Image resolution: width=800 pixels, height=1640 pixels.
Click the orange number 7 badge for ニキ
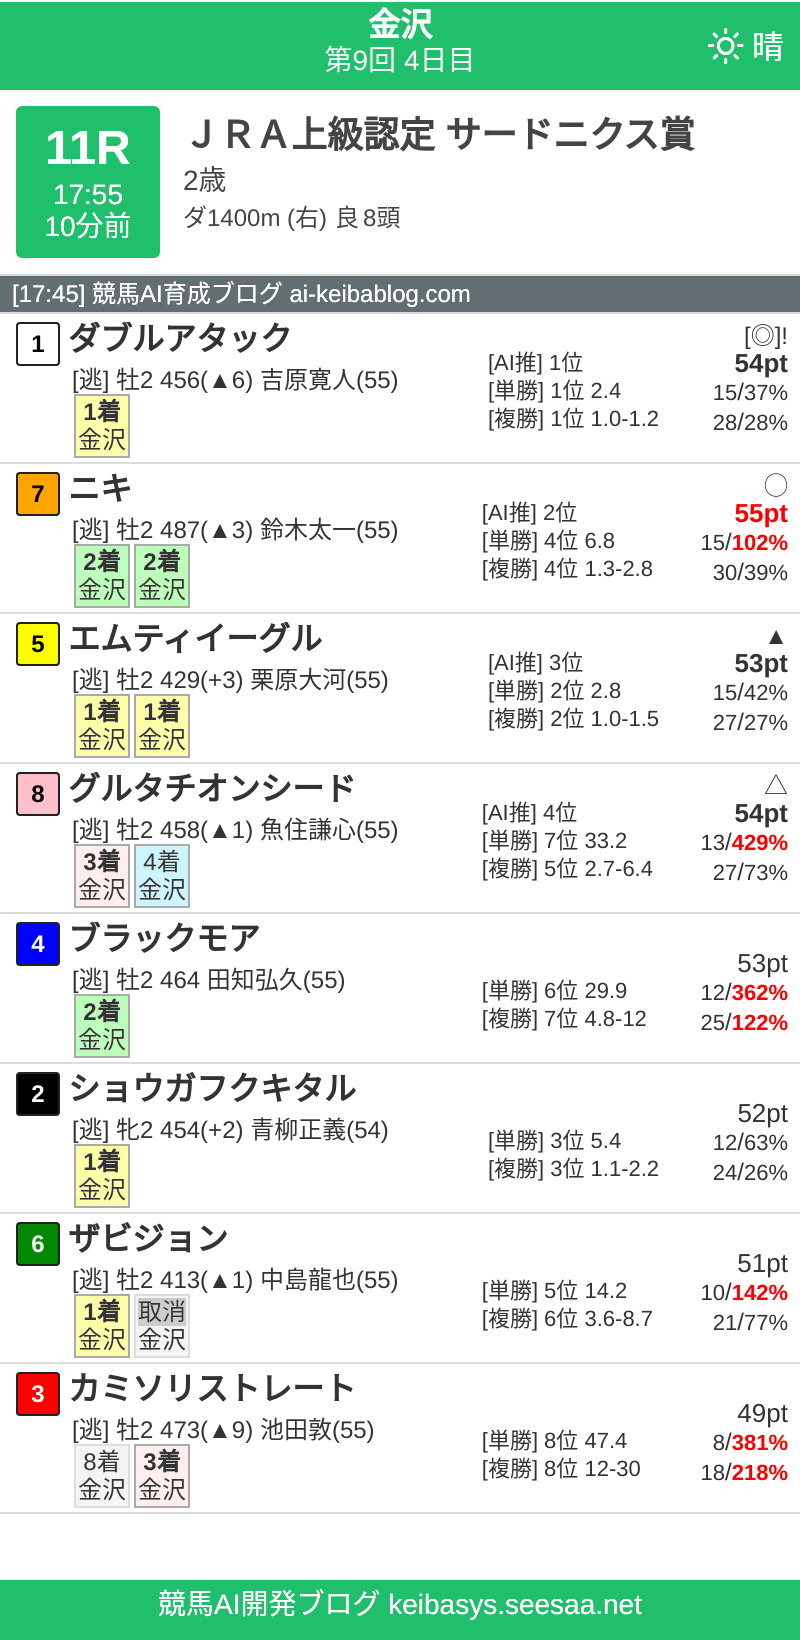tap(37, 494)
